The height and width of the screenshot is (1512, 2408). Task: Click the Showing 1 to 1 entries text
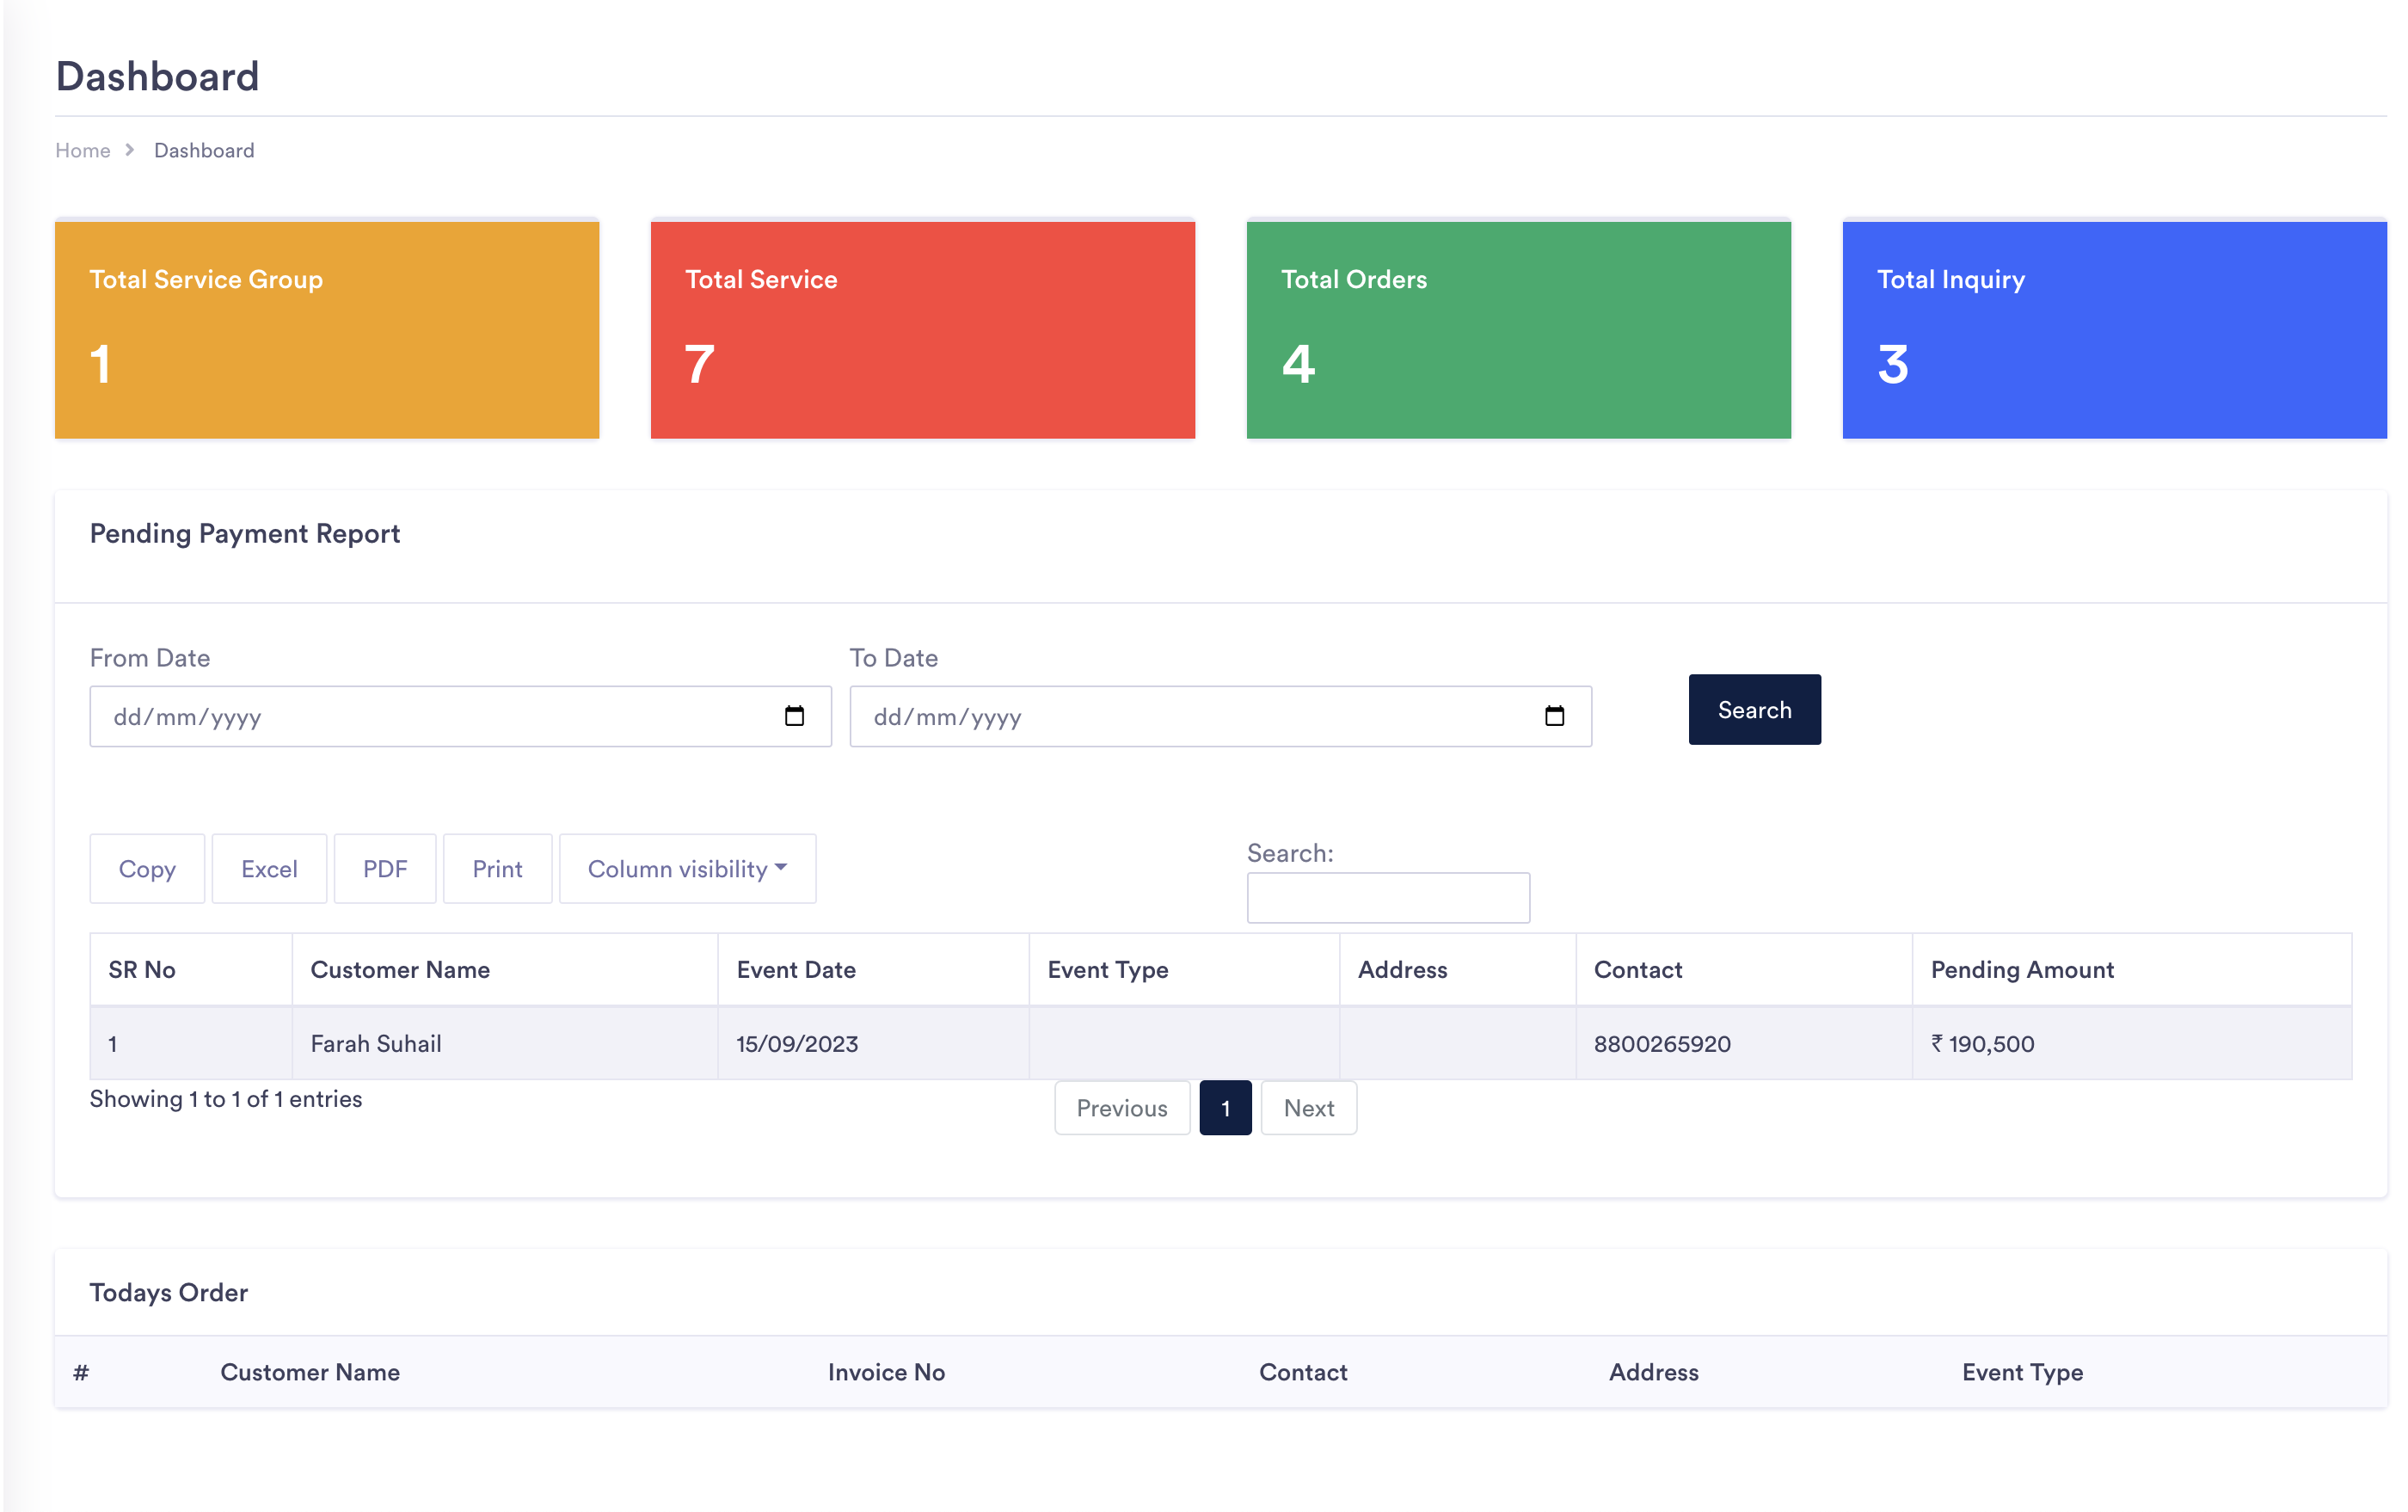[x=226, y=1098]
